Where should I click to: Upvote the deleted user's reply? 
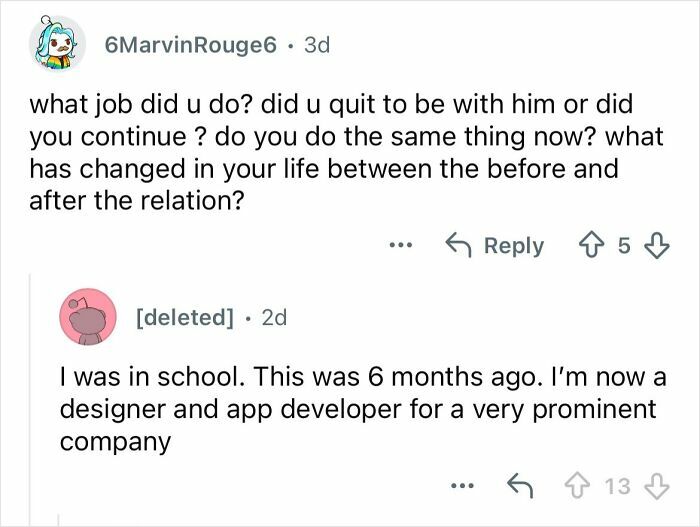[x=575, y=487]
